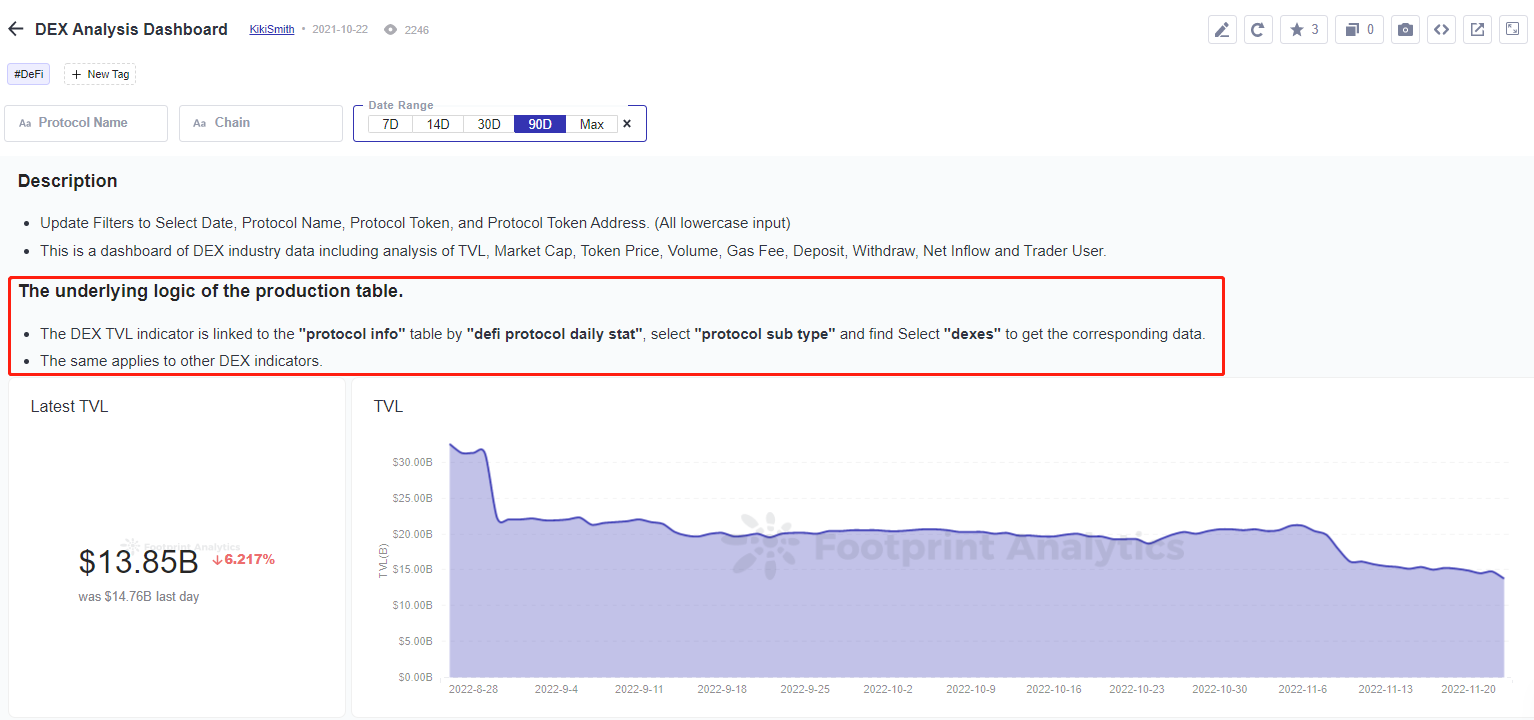Clear the Date Range filter
Screen dimensions: 1534x720
pos(627,124)
